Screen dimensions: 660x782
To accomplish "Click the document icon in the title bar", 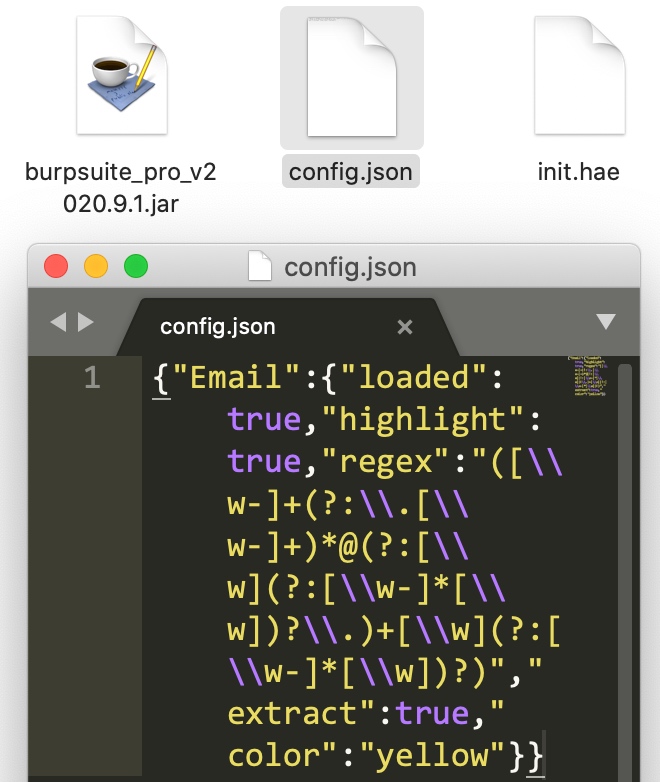I will click(260, 267).
